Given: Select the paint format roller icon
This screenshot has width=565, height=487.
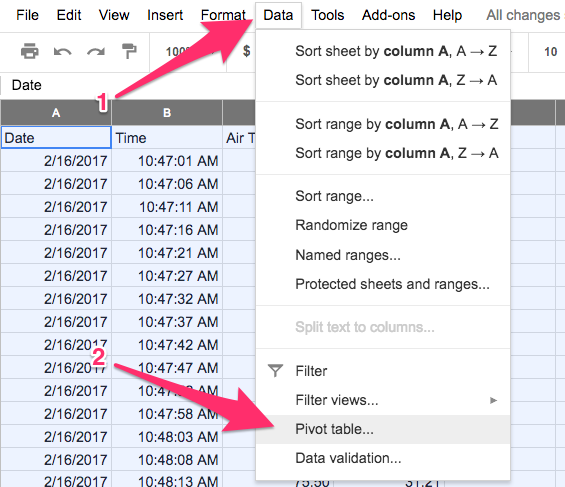Looking at the screenshot, I should 129,51.
